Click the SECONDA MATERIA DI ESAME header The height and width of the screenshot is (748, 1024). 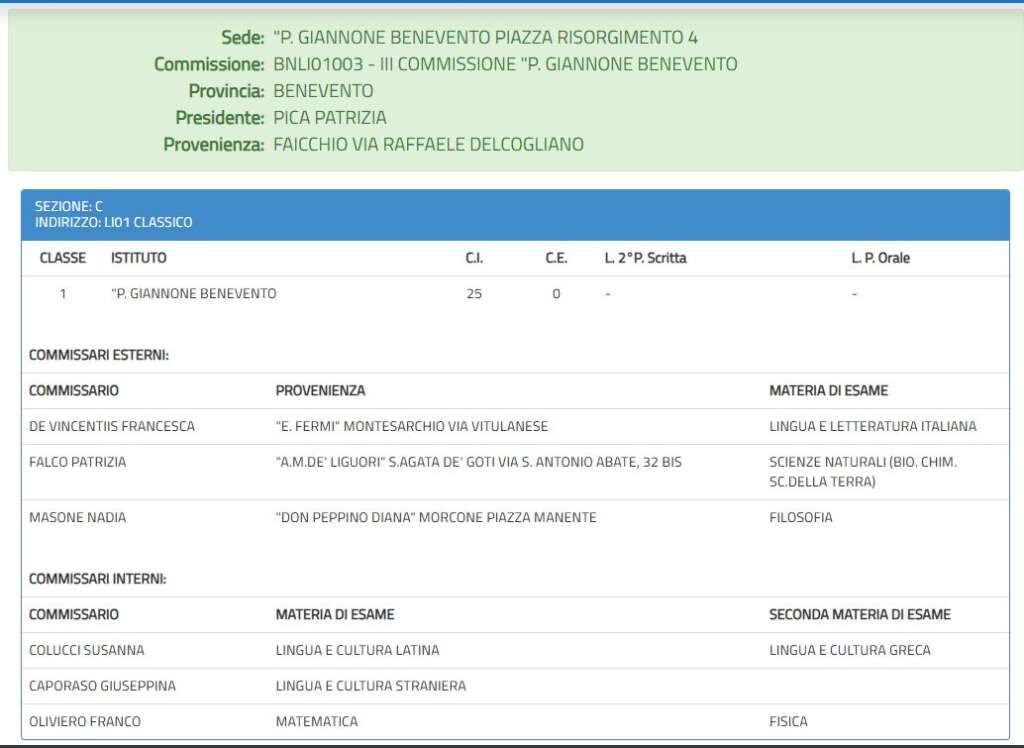(x=860, y=615)
